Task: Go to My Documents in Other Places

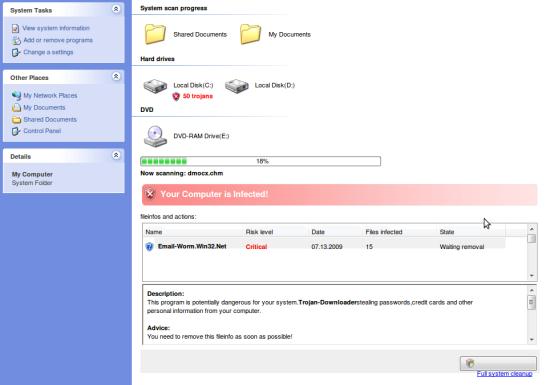Action: [x=44, y=107]
